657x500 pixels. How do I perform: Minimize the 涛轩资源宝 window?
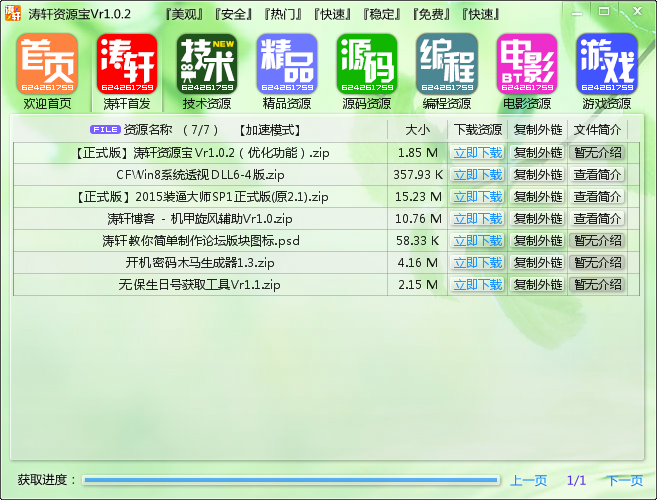pyautogui.click(x=577, y=13)
